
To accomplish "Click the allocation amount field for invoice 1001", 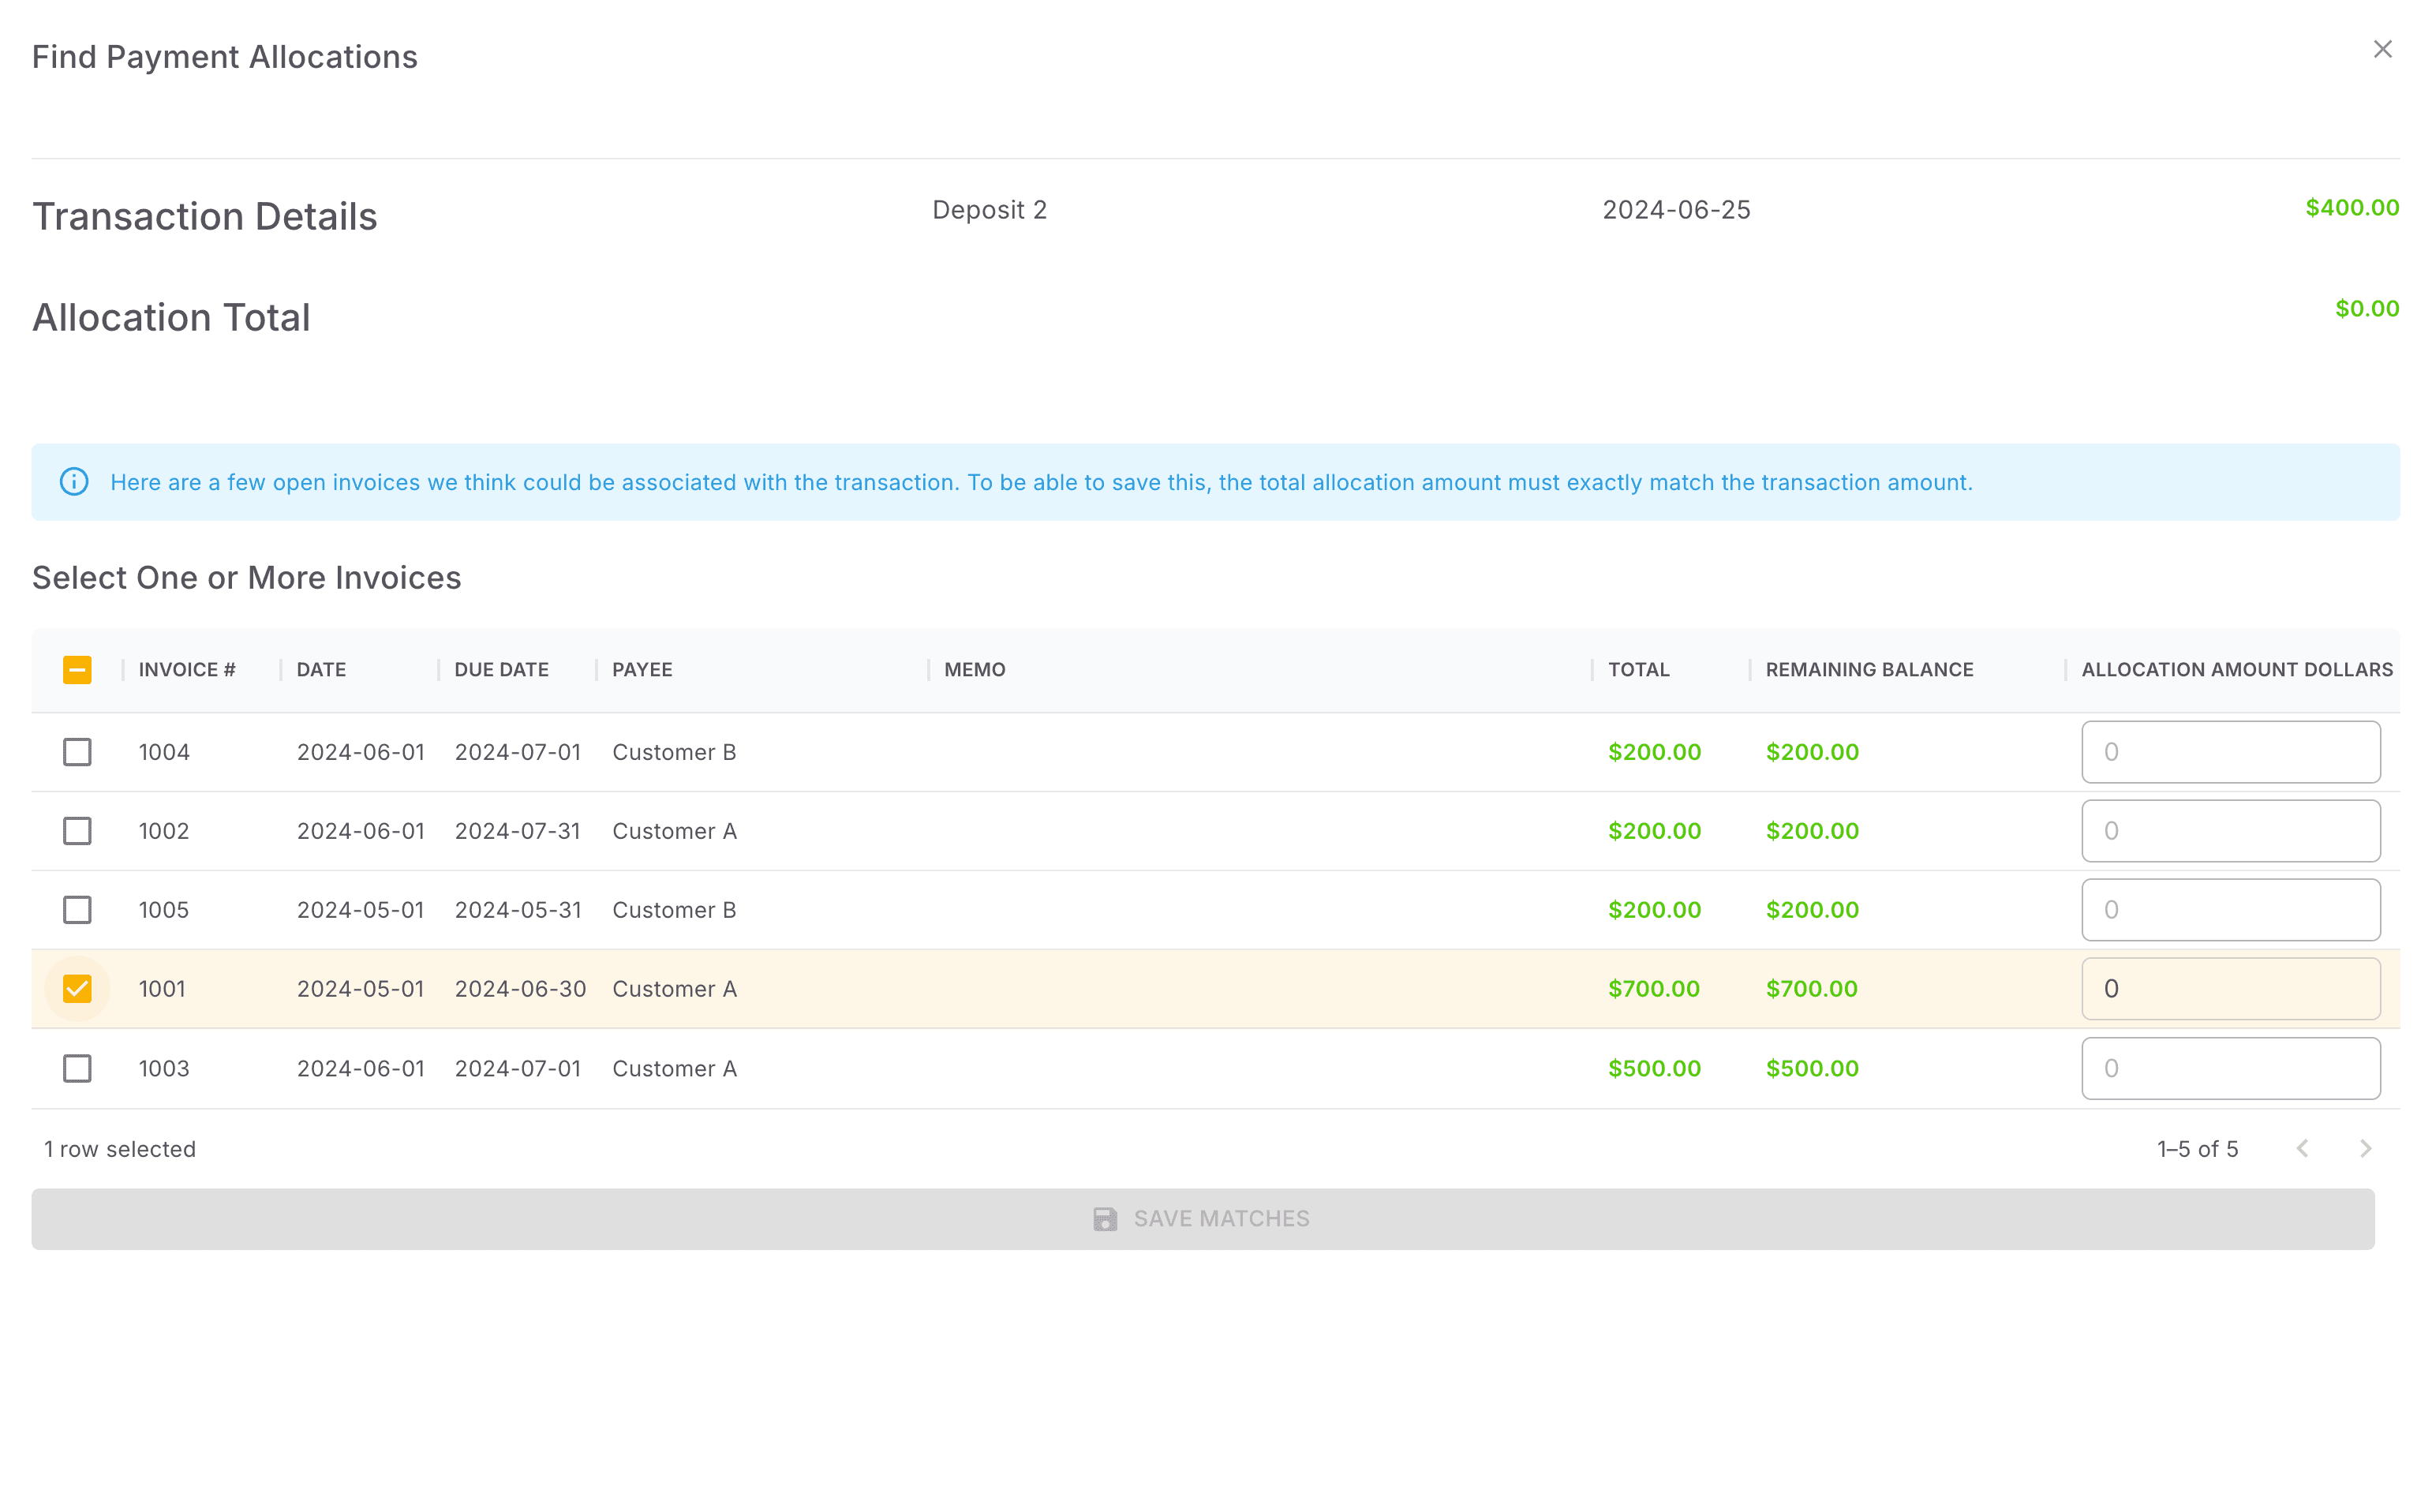I will 2230,988.
